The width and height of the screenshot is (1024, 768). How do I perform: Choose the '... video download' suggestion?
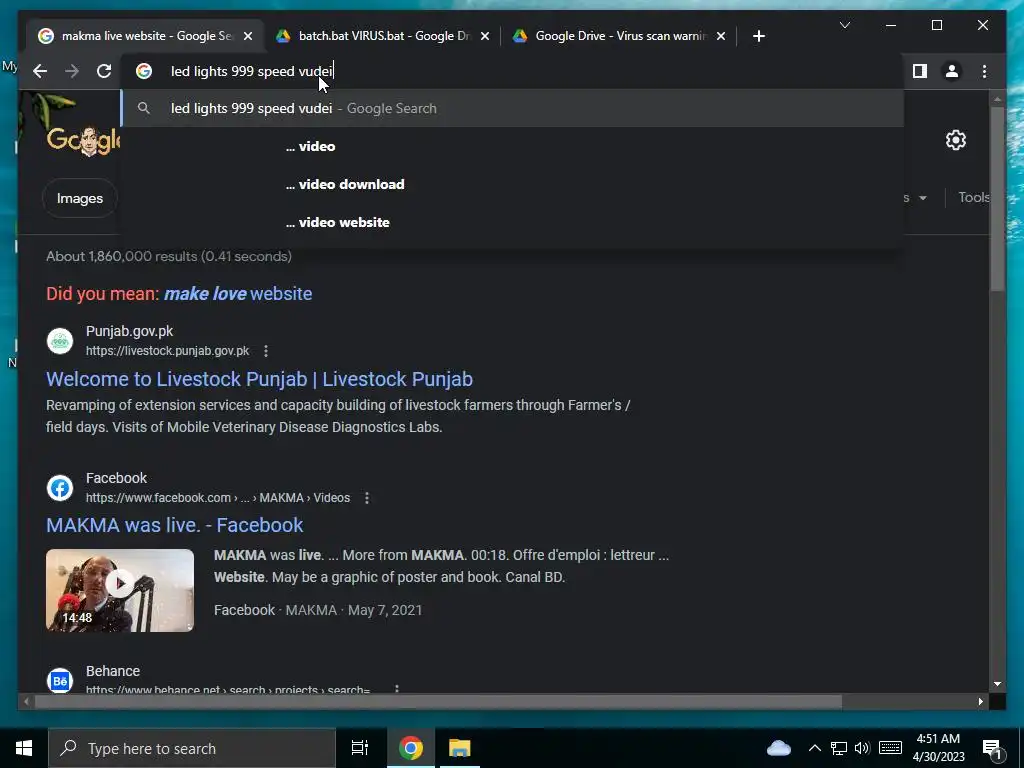pyautogui.click(x=513, y=184)
